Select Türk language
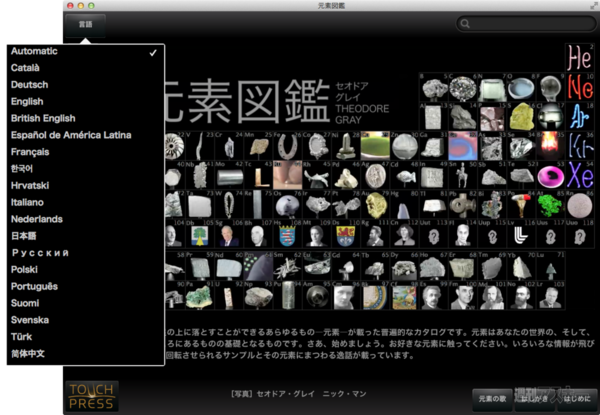The image size is (600, 415). 86,337
